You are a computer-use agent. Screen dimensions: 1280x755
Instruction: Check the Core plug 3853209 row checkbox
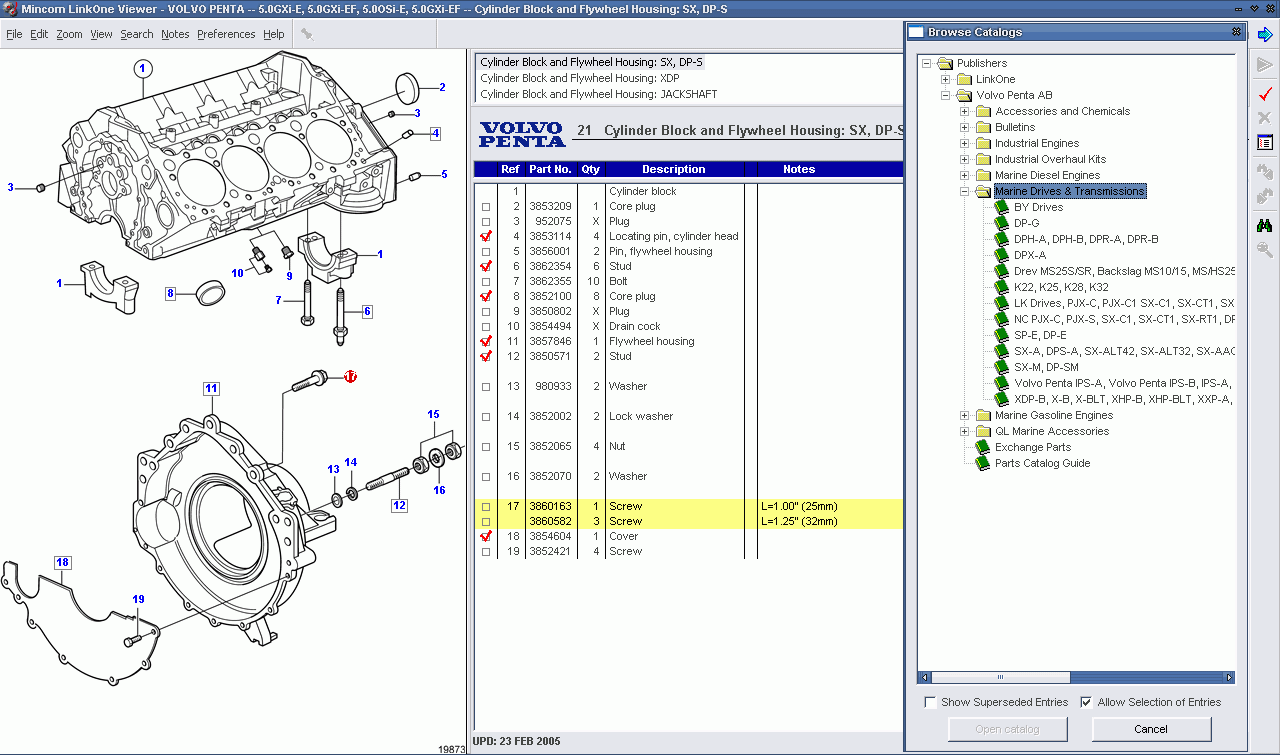coord(486,207)
